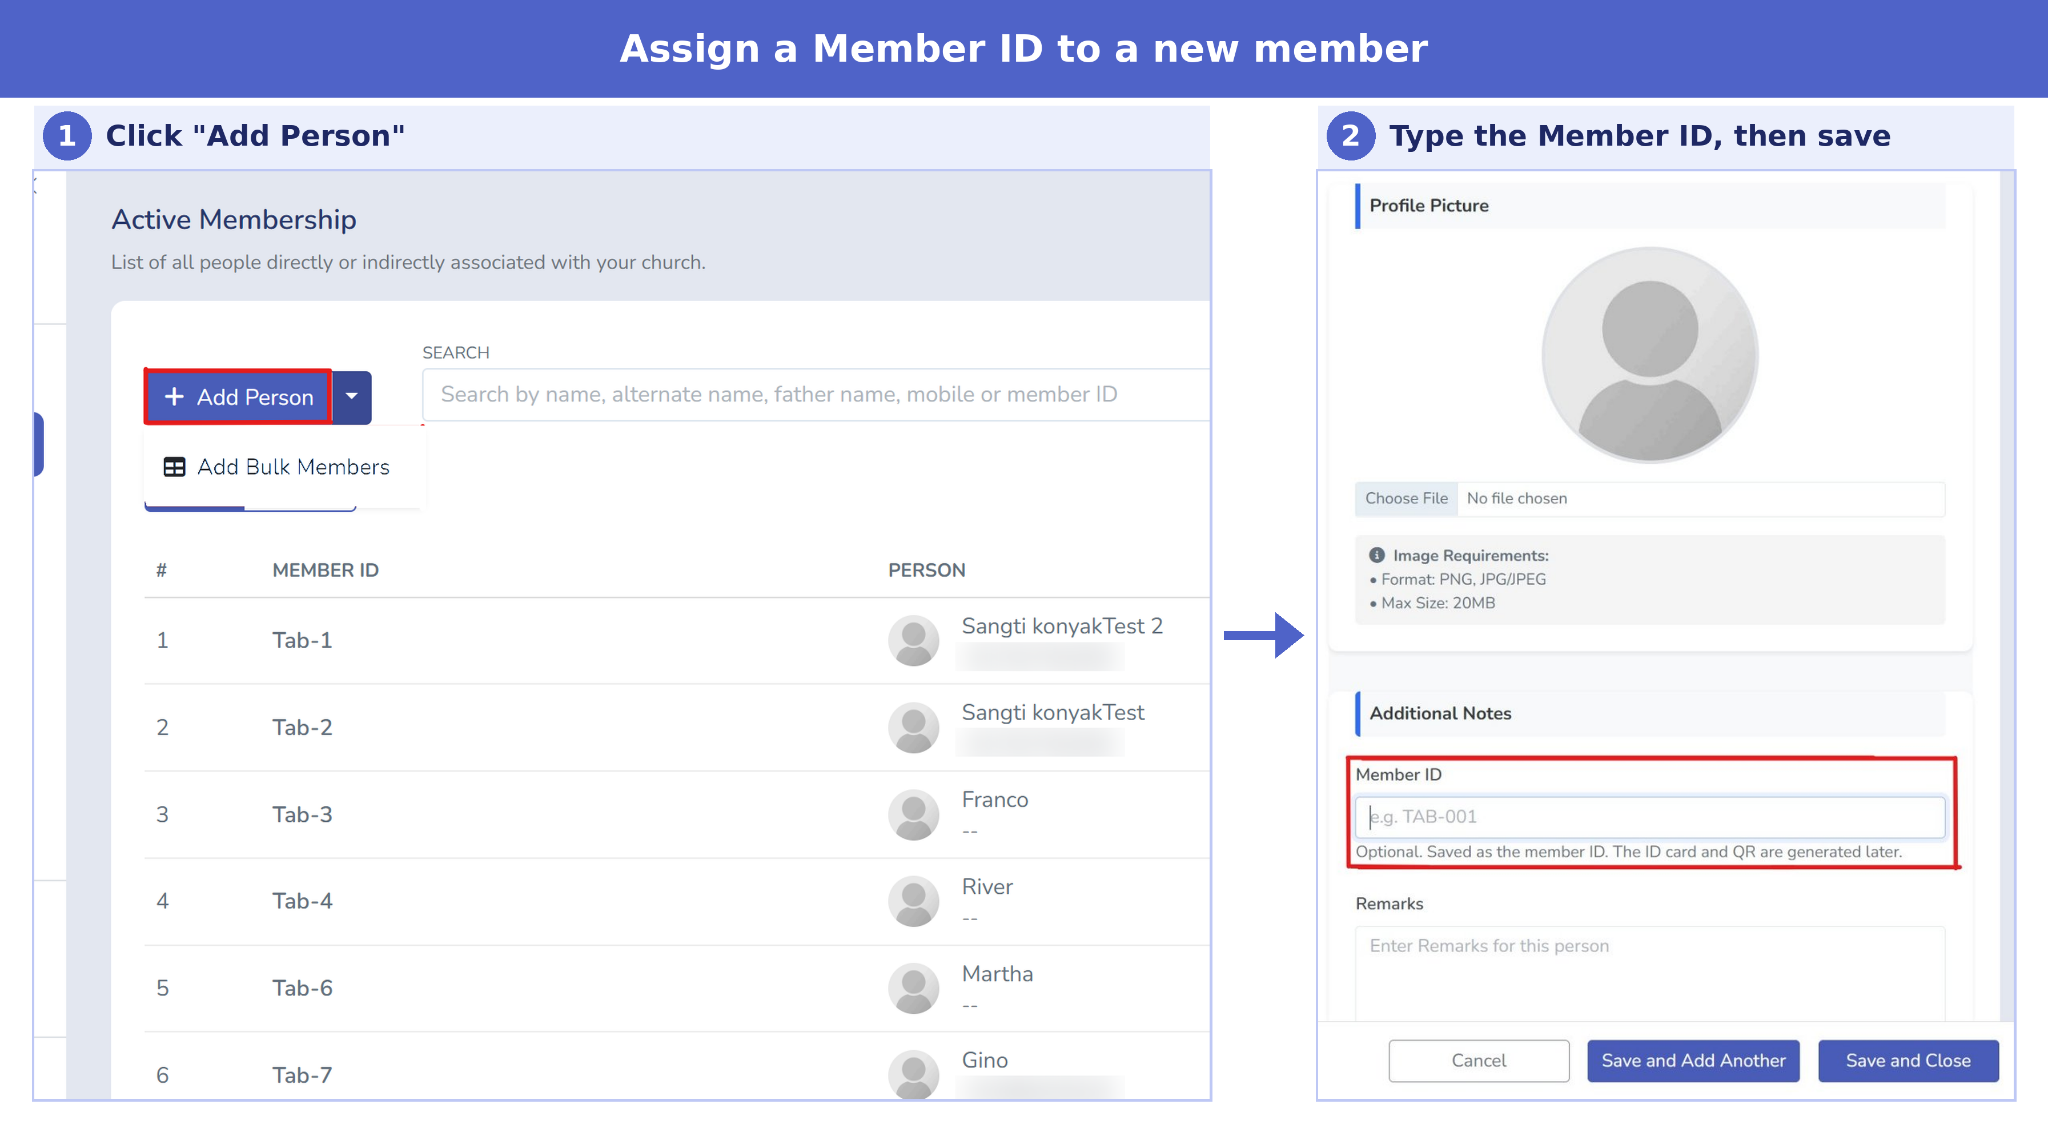2048x1133 pixels.
Task: Click the Cancel button
Action: [1479, 1061]
